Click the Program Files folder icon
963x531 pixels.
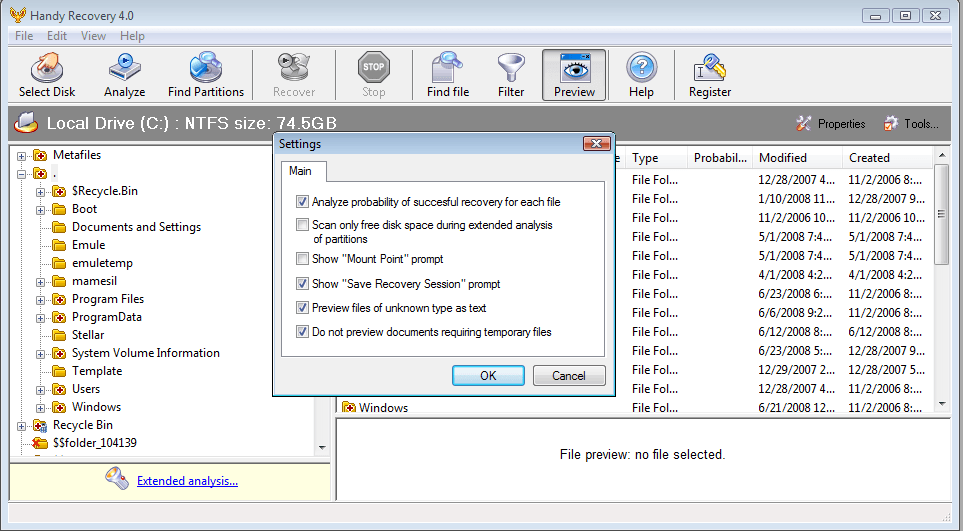pos(59,299)
